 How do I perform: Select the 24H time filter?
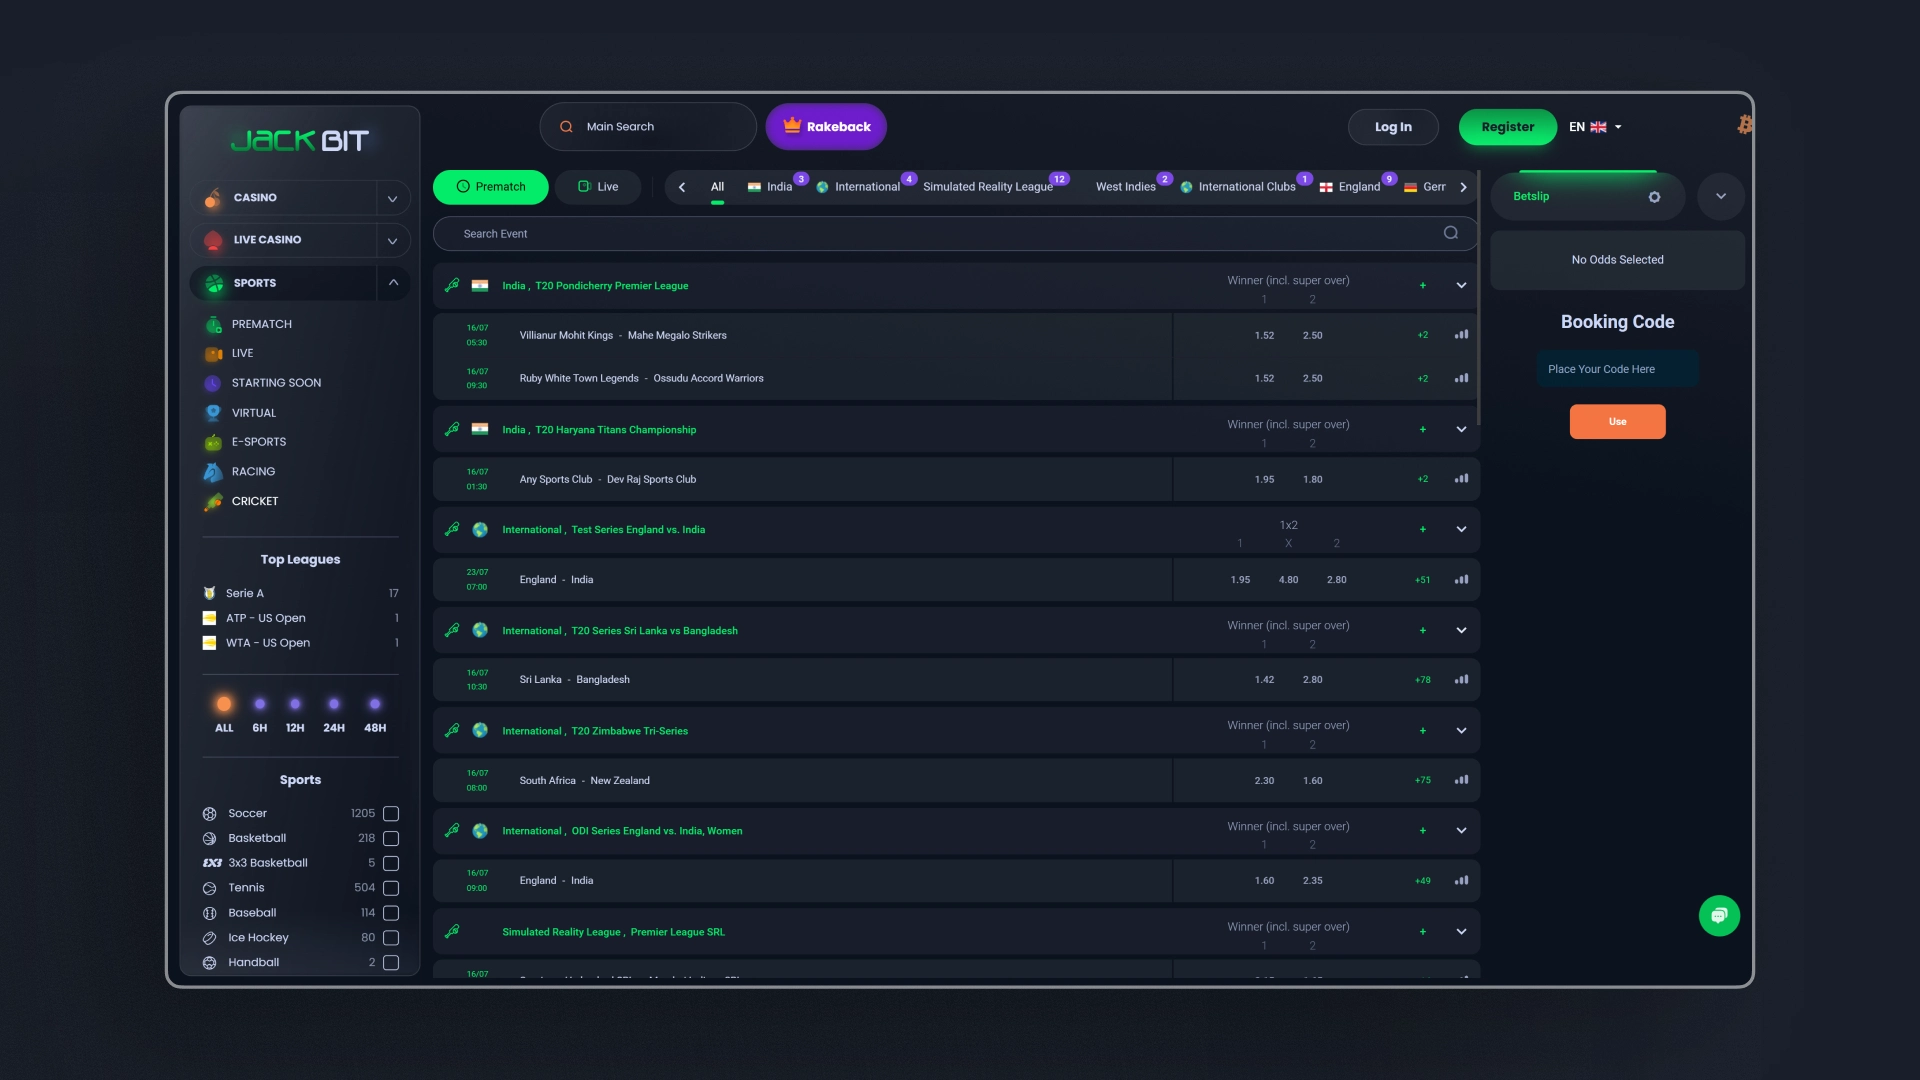pyautogui.click(x=334, y=715)
